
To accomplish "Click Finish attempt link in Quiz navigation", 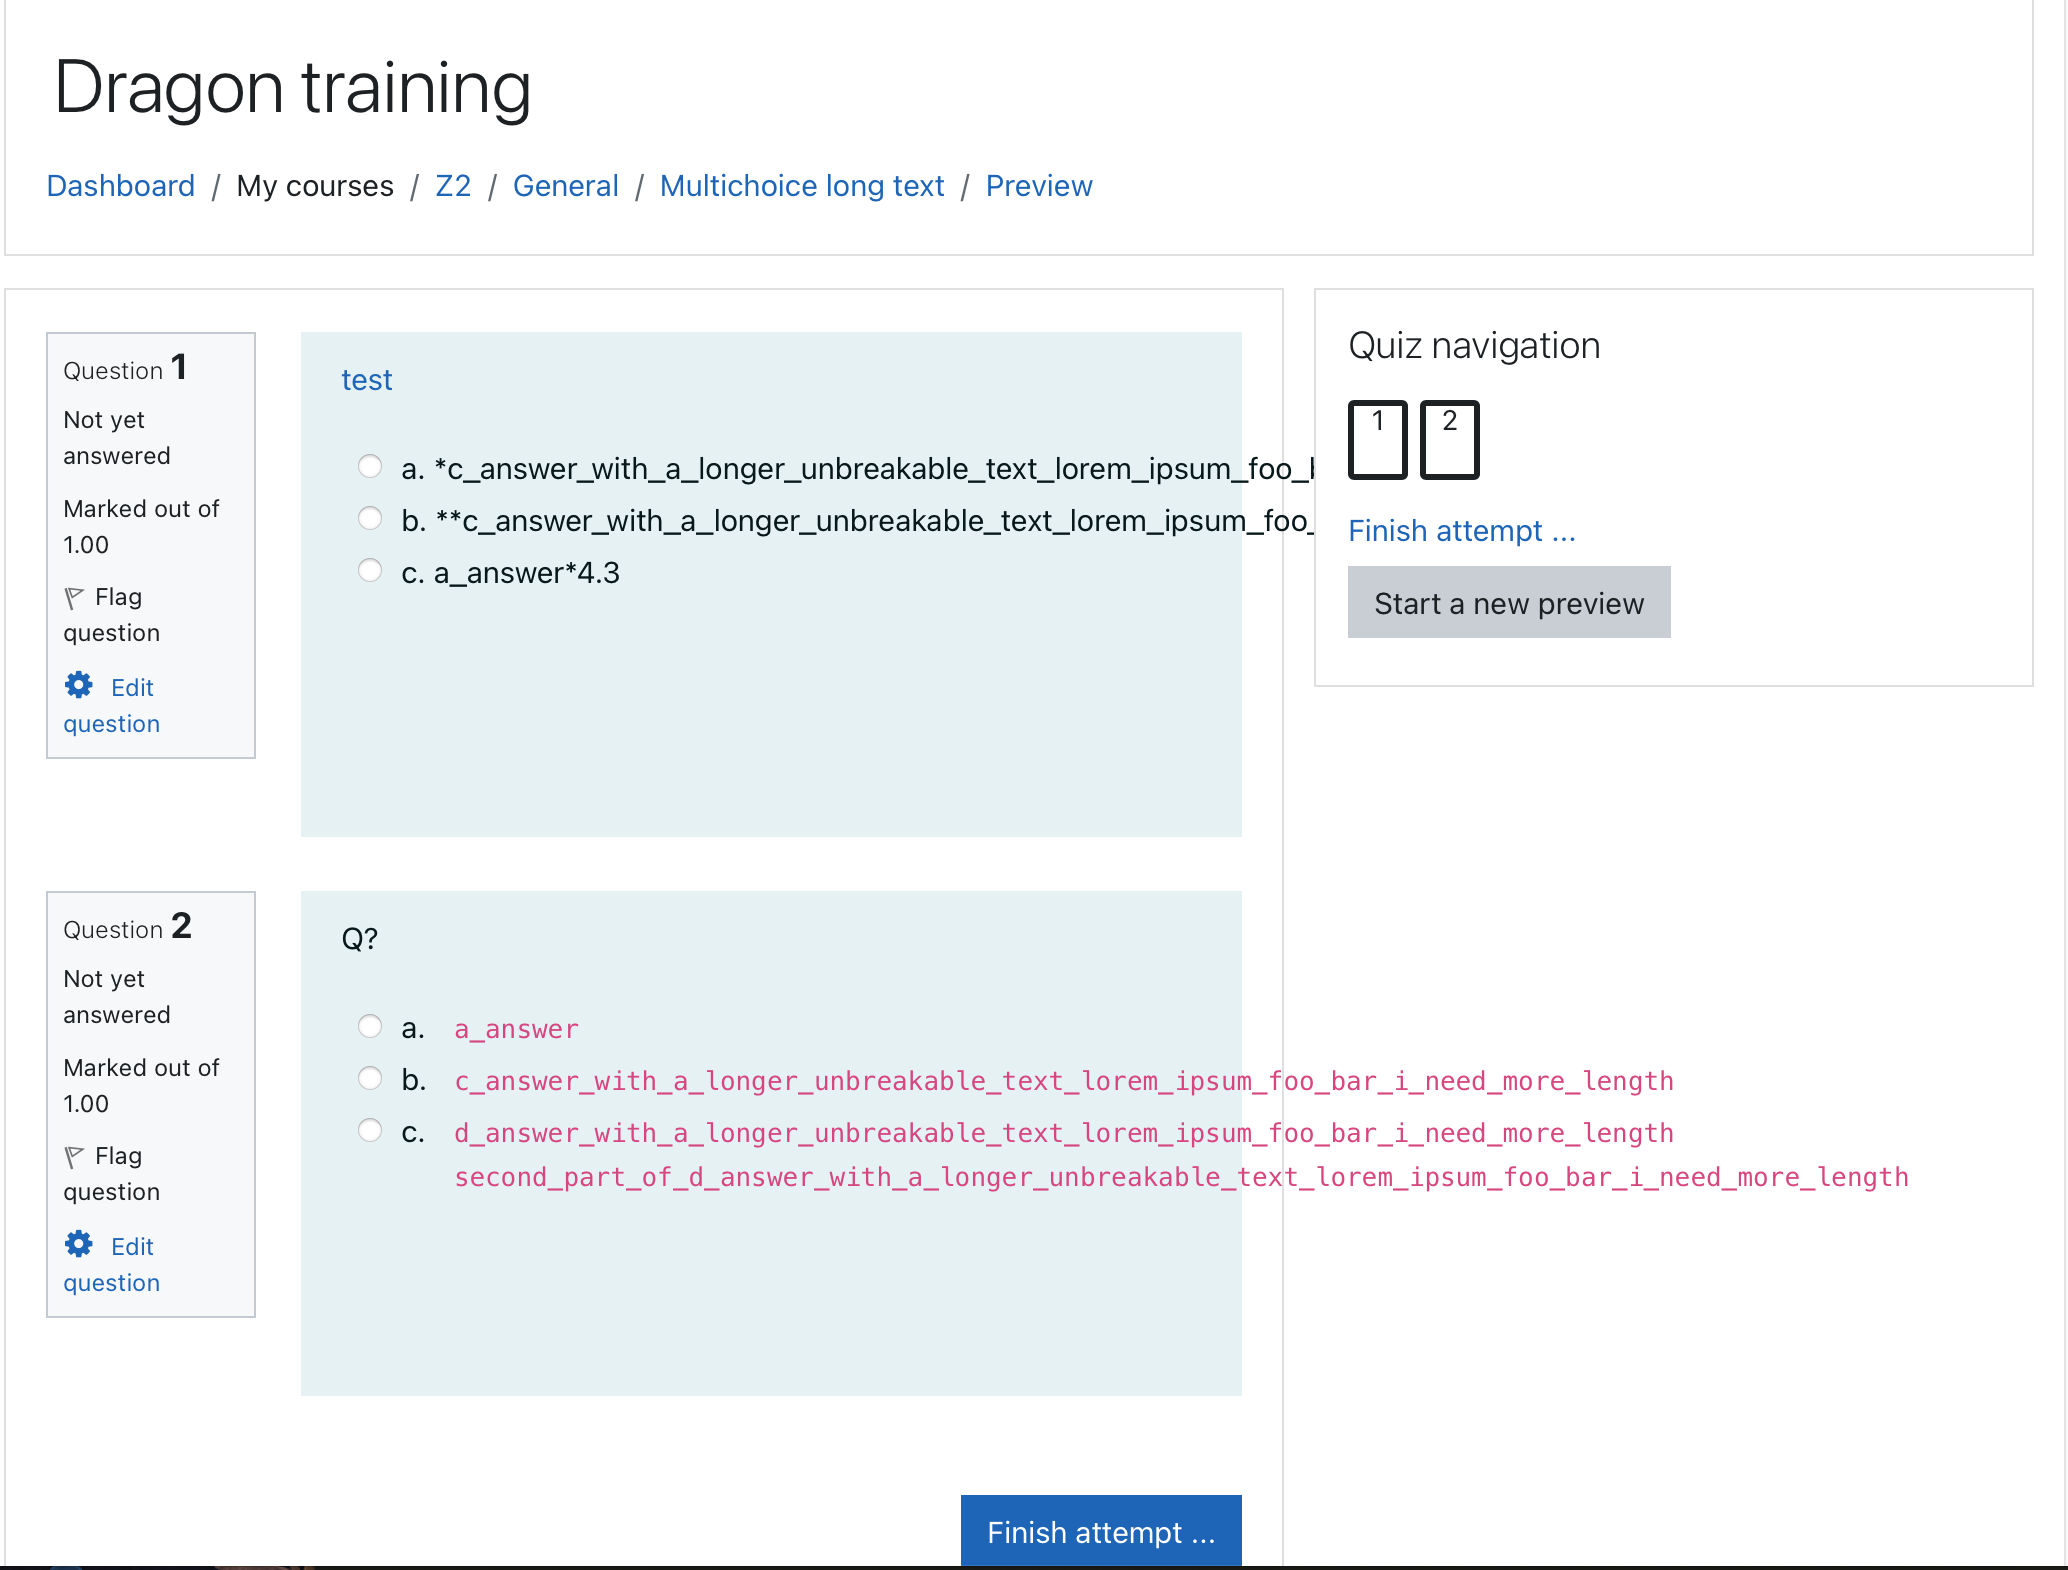I will click(x=1462, y=531).
